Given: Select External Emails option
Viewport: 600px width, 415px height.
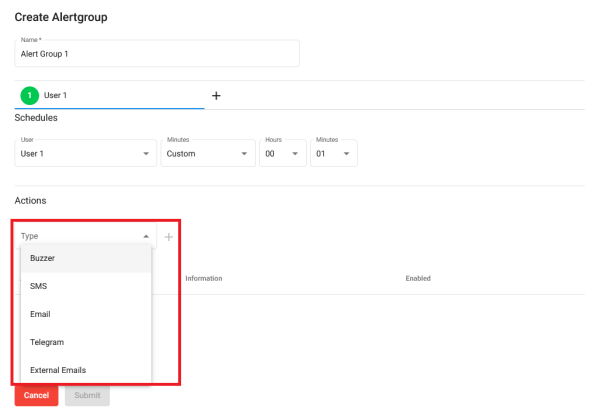Looking at the screenshot, I should [x=86, y=370].
